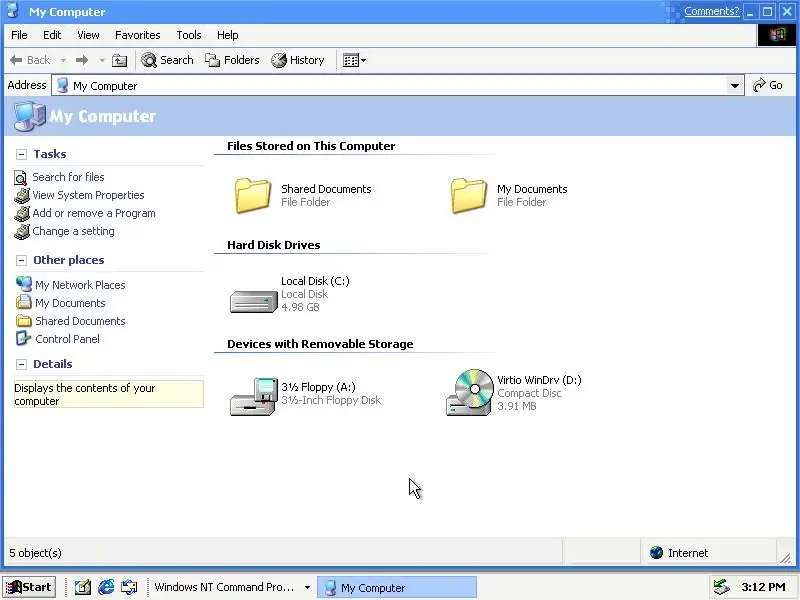800x600 pixels.
Task: Click the My Network Places icon
Action: 24,284
